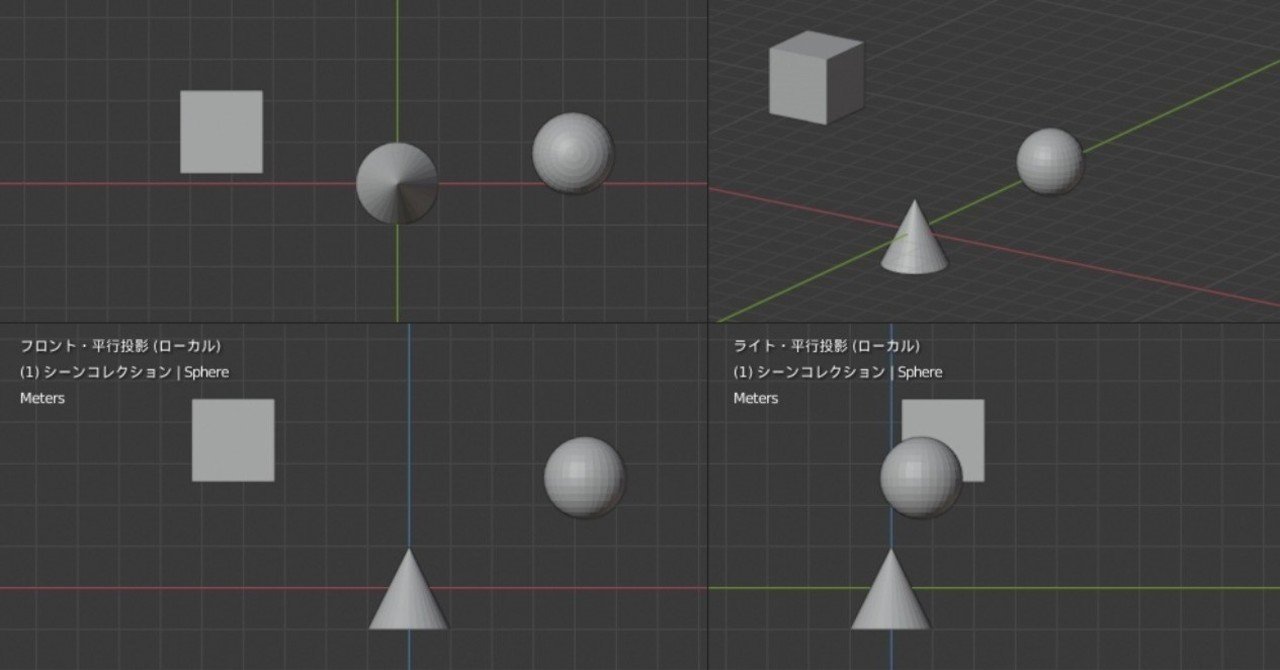The height and width of the screenshot is (670, 1280).
Task: Select the sphere in the front orthographic view
Action: [x=585, y=477]
